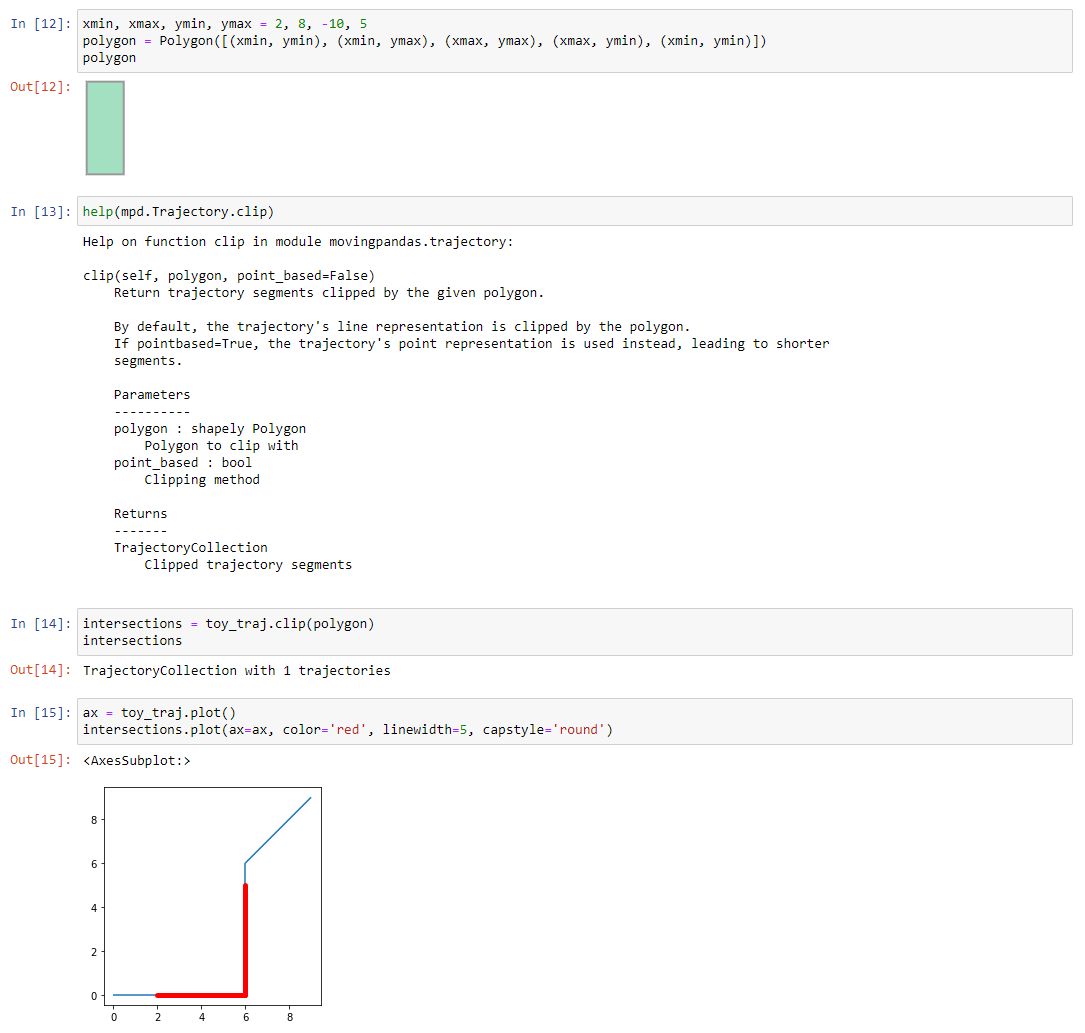
Task: Click 'By default, the trajectory's line representation' sentence
Action: point(402,327)
